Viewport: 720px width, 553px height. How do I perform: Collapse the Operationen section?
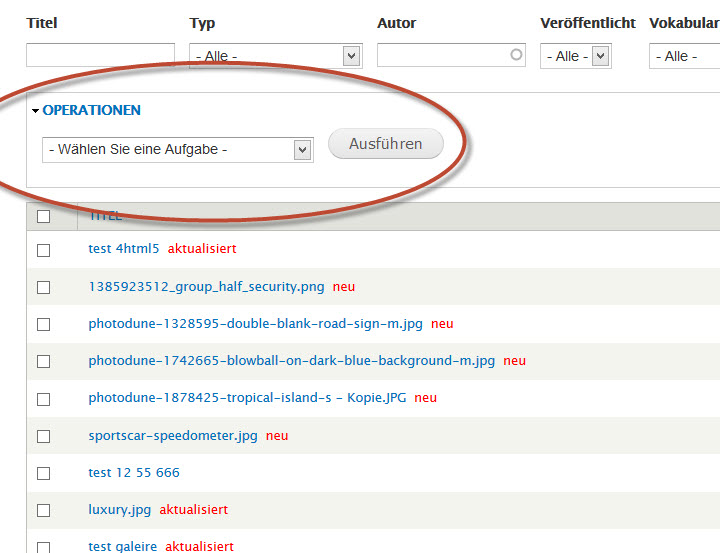[91, 110]
